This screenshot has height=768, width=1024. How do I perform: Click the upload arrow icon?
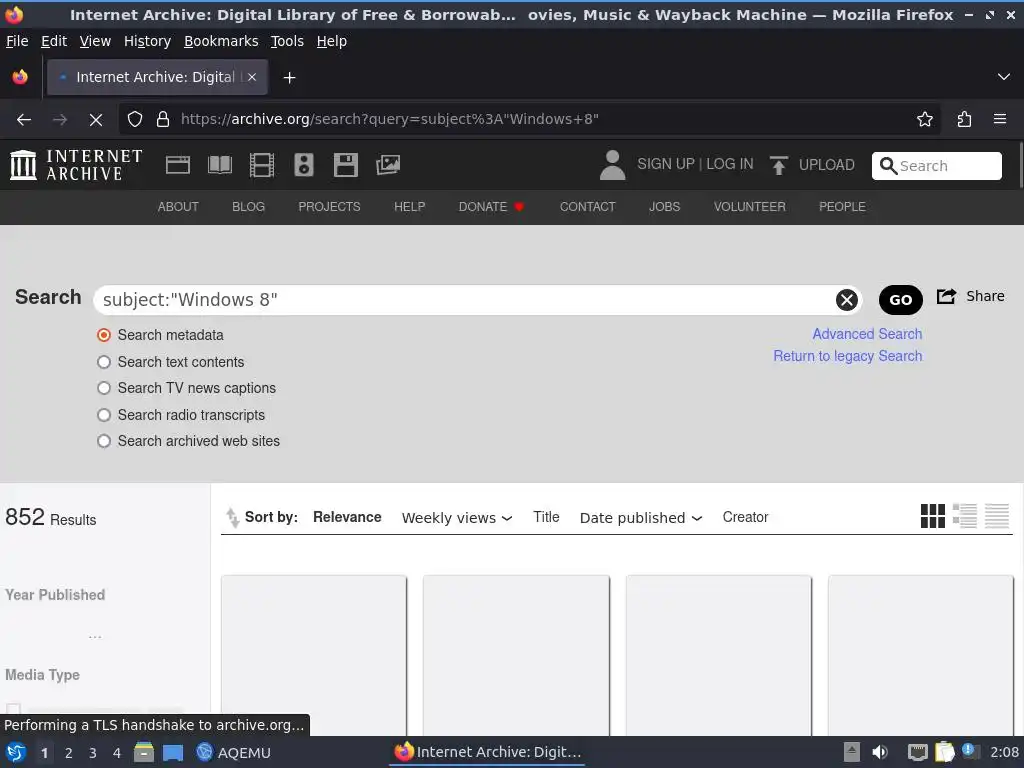[x=778, y=165]
